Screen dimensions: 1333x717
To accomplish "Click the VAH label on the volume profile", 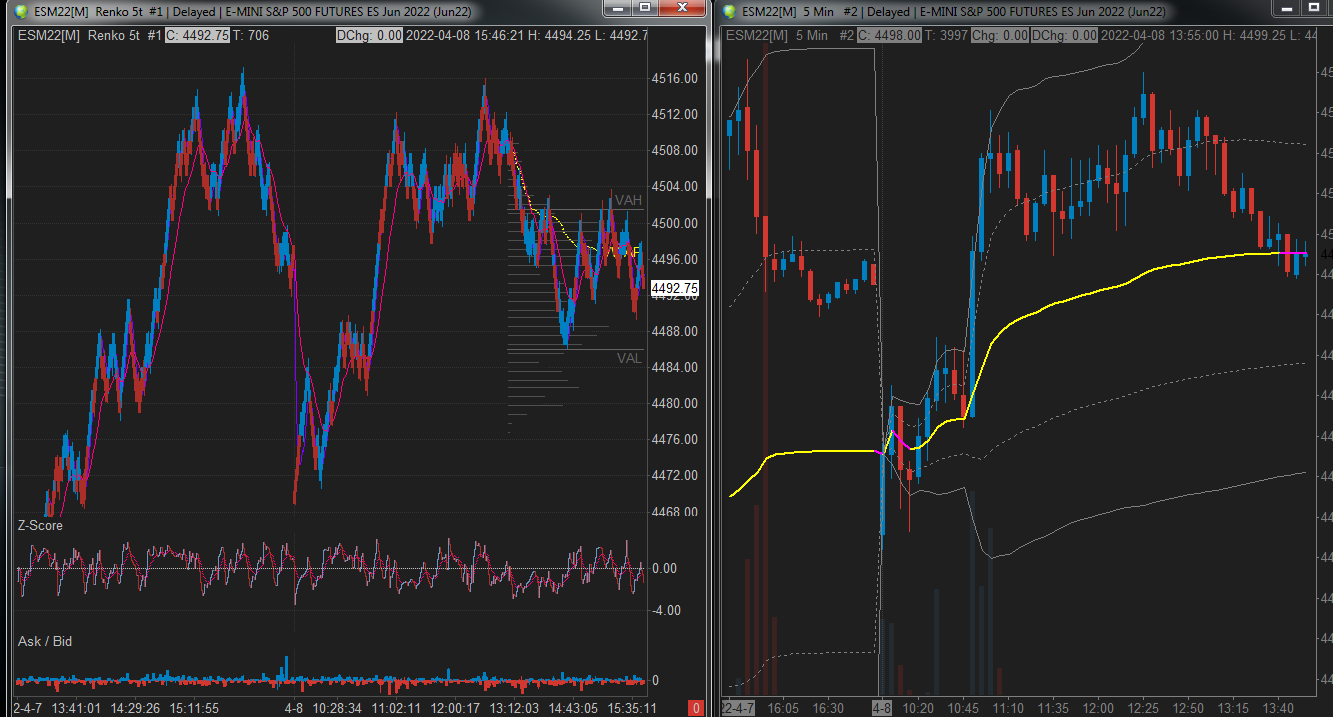I will [628, 200].
